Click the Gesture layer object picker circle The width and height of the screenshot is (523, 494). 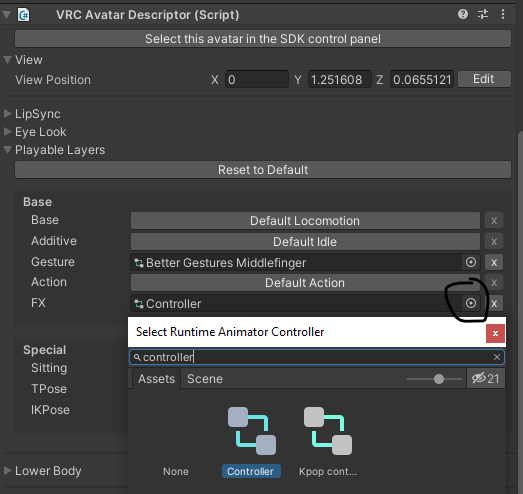click(471, 262)
